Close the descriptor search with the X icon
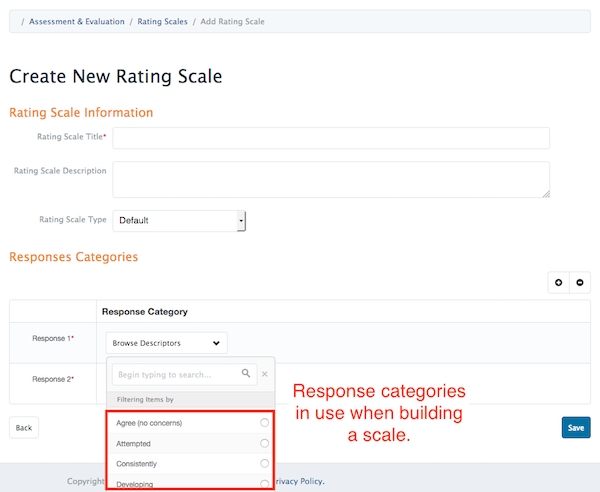600x492 pixels. (x=265, y=374)
